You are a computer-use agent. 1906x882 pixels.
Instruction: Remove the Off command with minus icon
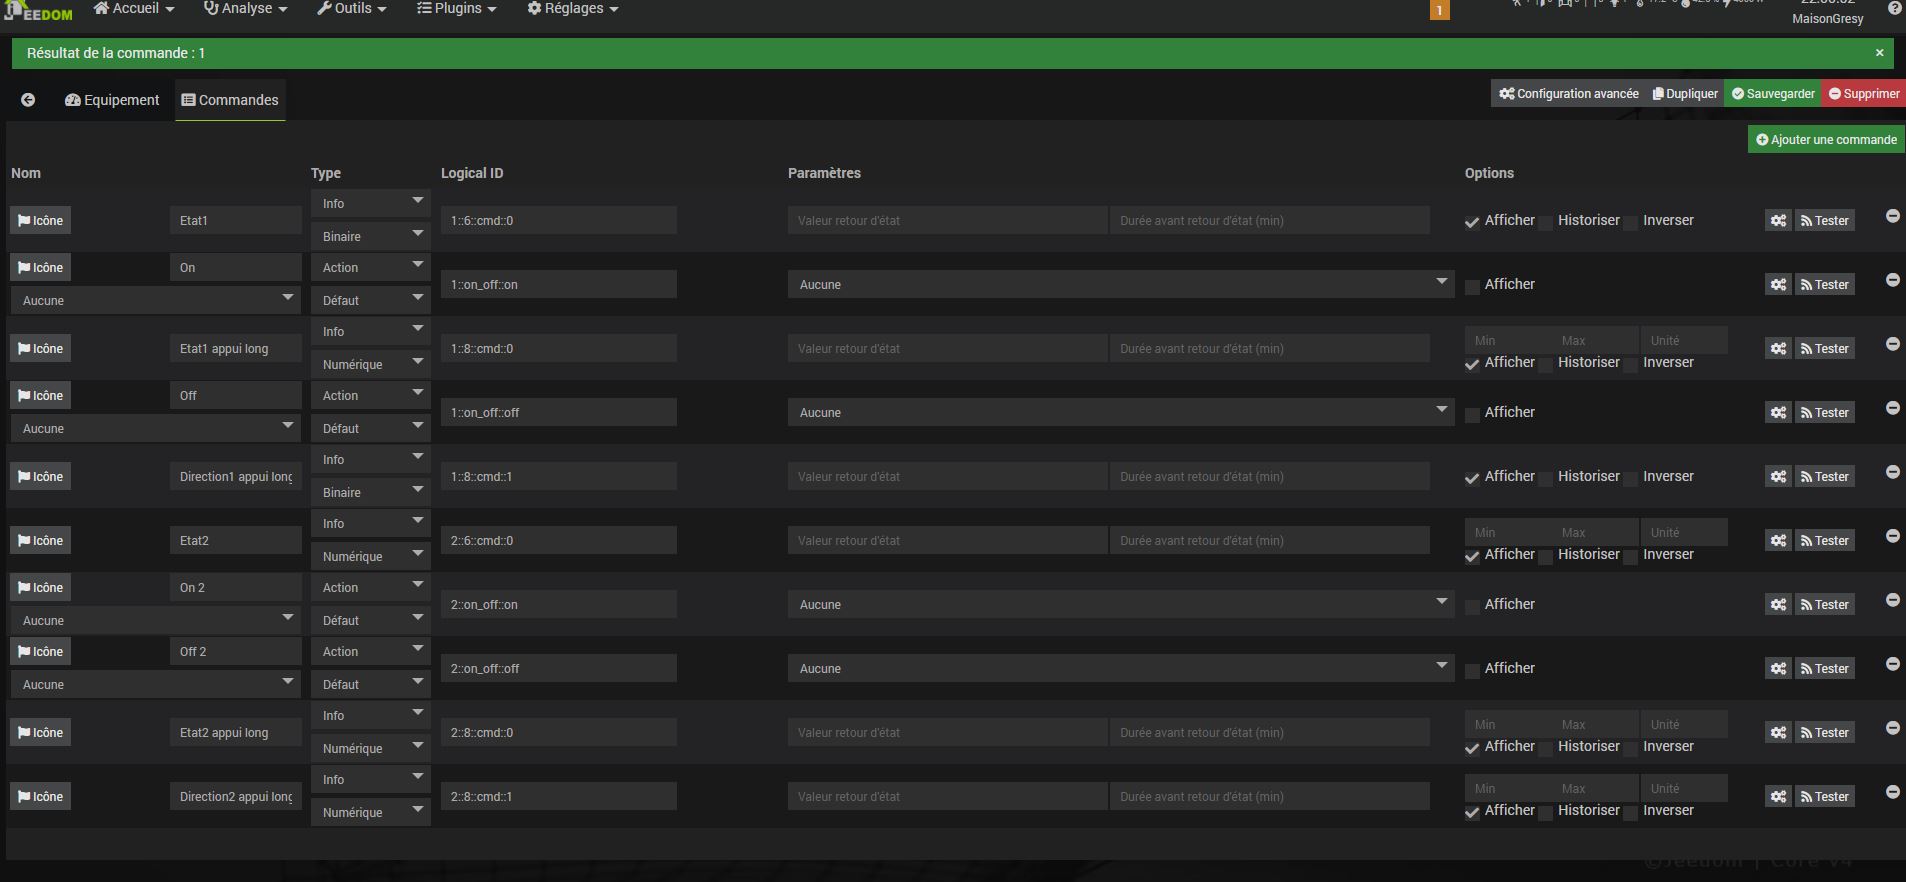click(1893, 408)
